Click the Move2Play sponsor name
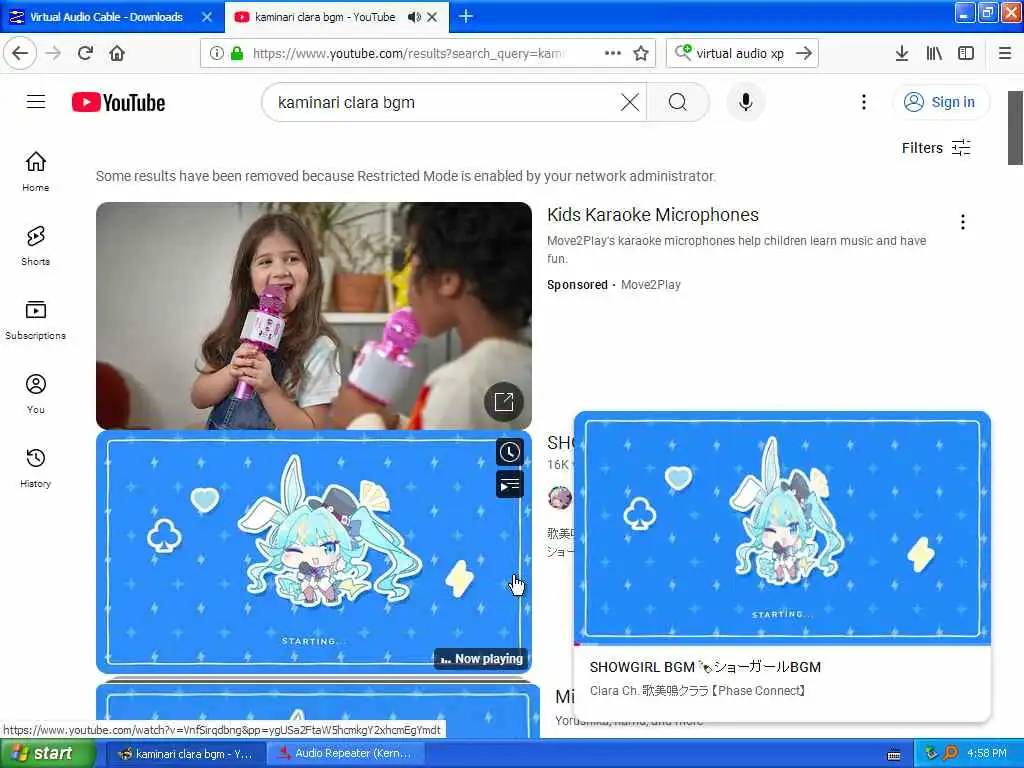The height and width of the screenshot is (768, 1024). 650,285
